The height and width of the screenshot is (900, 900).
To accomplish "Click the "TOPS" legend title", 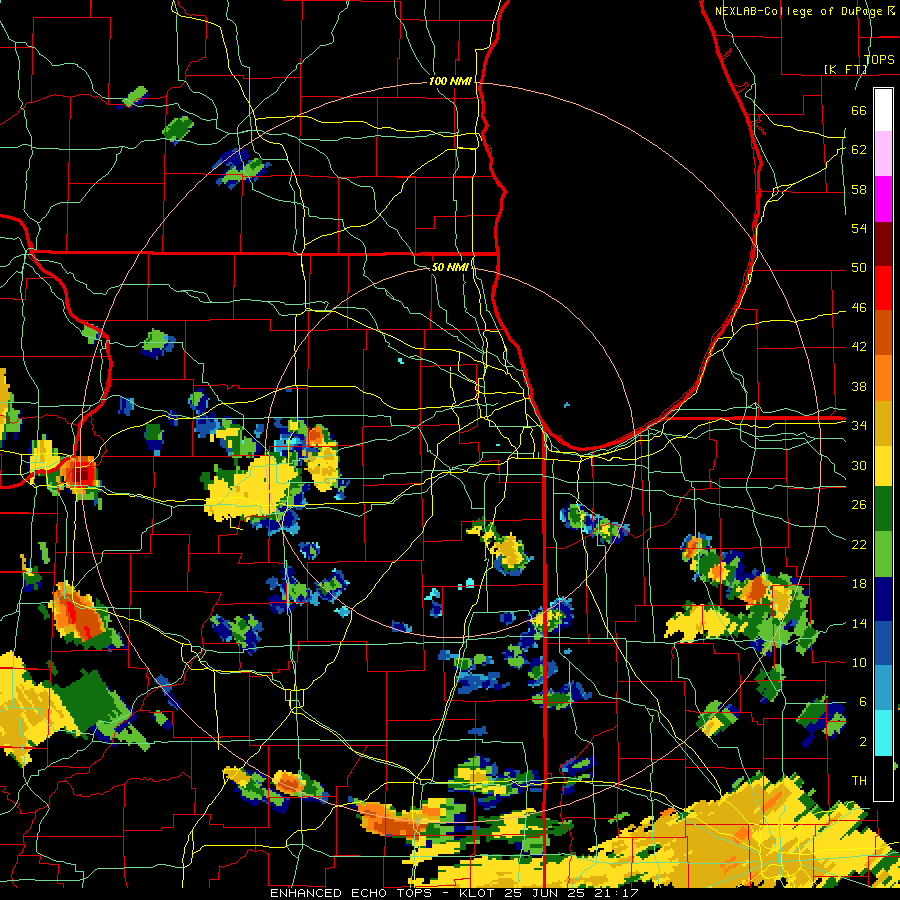I will [x=879, y=59].
